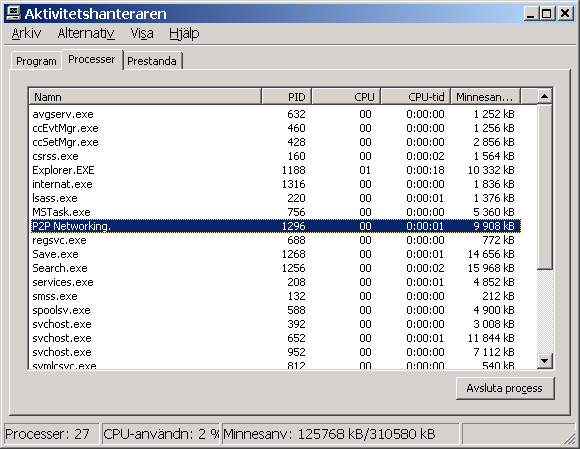Image resolution: width=580 pixels, height=449 pixels.
Task: Select the spoolsv.exe process row
Action: tap(276, 310)
